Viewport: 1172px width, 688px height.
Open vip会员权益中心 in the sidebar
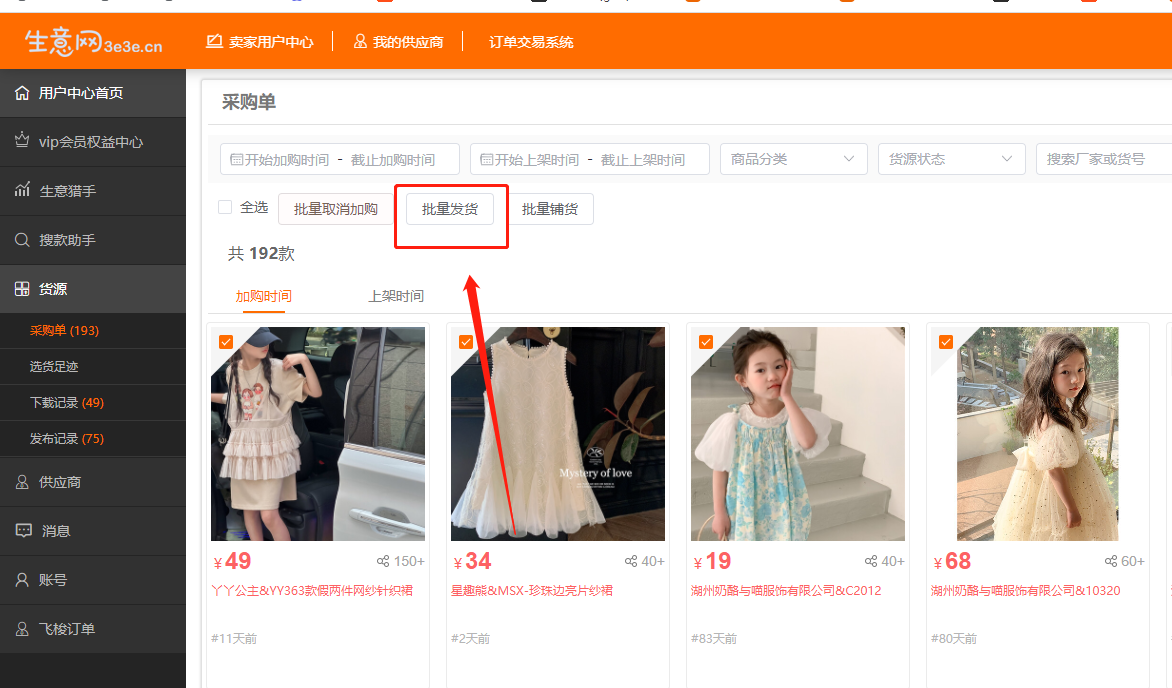point(93,141)
